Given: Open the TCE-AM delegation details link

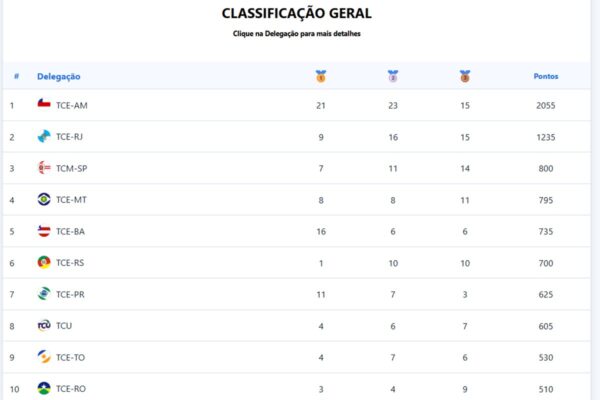Looking at the screenshot, I should [72, 105].
